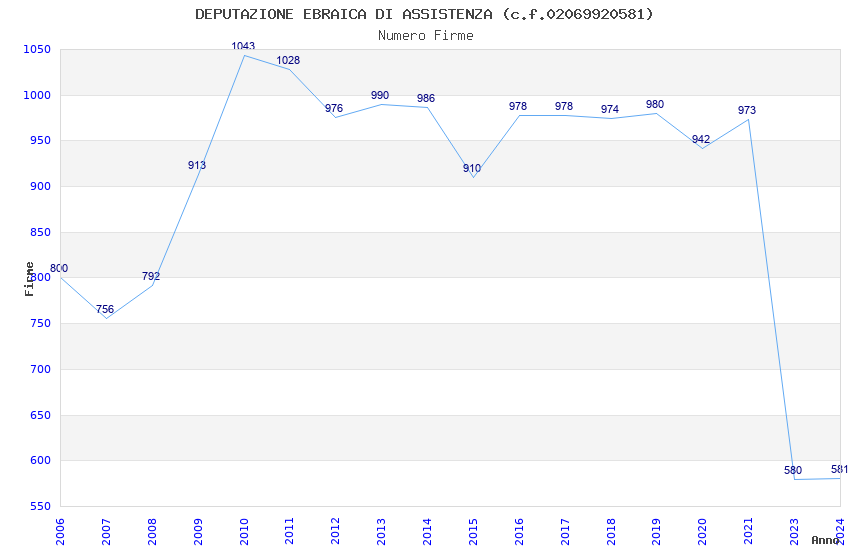Click y-axis value 650
Image resolution: width=850 pixels, height=550 pixels.
tap(40, 415)
